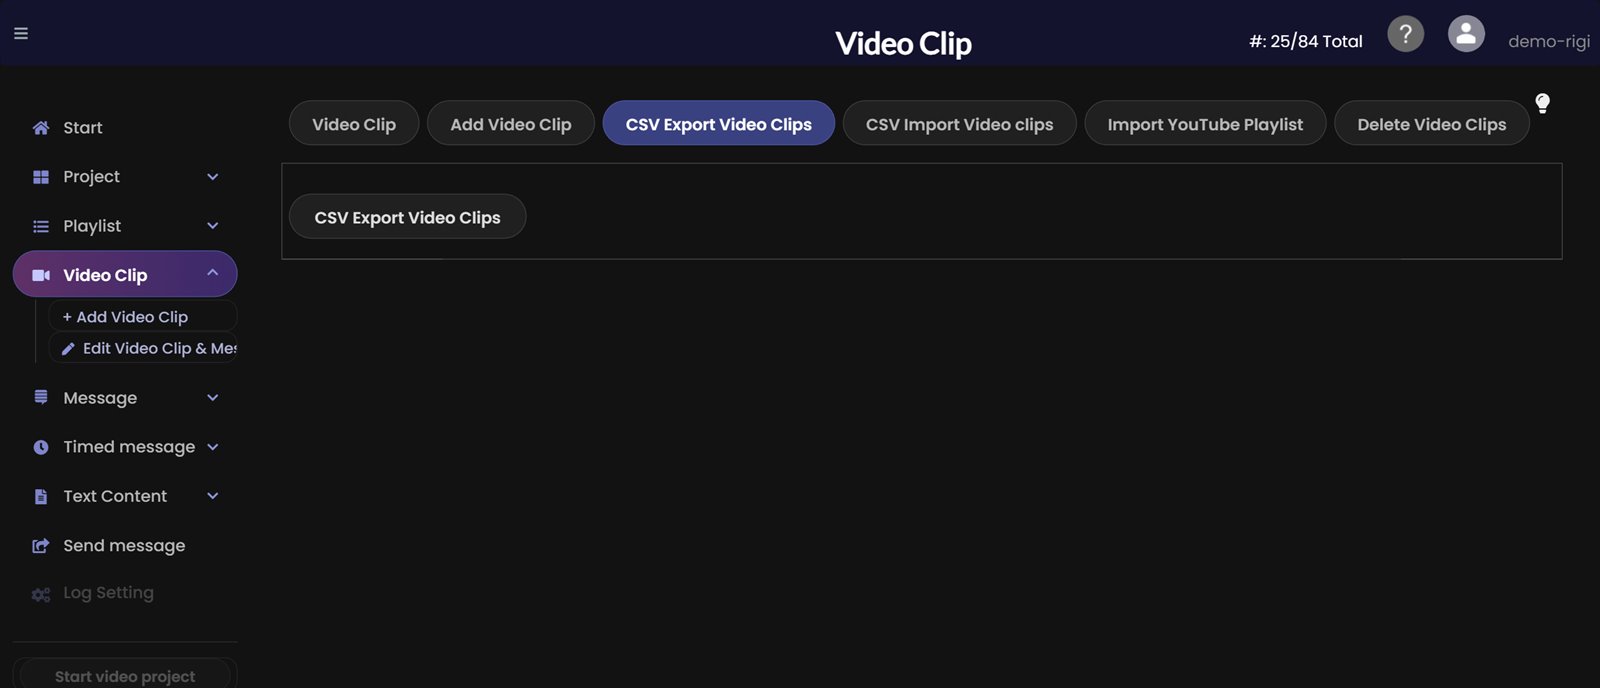Click the Send message share icon

[x=41, y=546]
